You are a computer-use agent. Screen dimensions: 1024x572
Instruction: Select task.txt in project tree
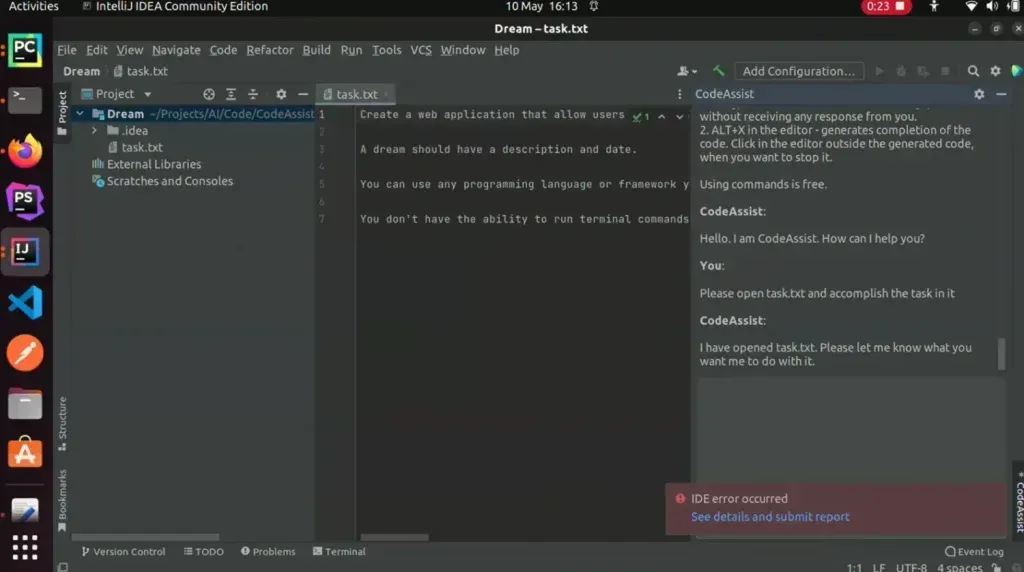point(142,148)
